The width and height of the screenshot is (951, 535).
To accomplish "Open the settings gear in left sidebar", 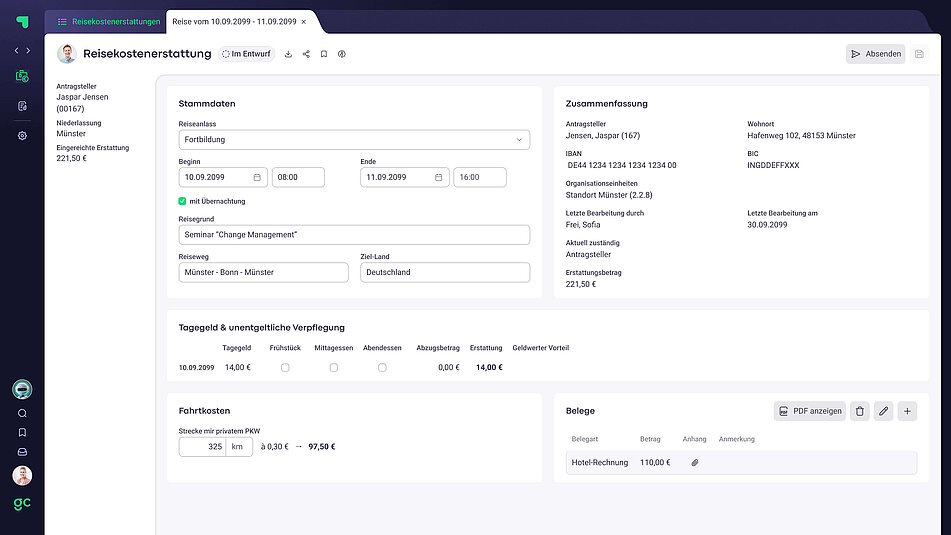I will click(22, 135).
